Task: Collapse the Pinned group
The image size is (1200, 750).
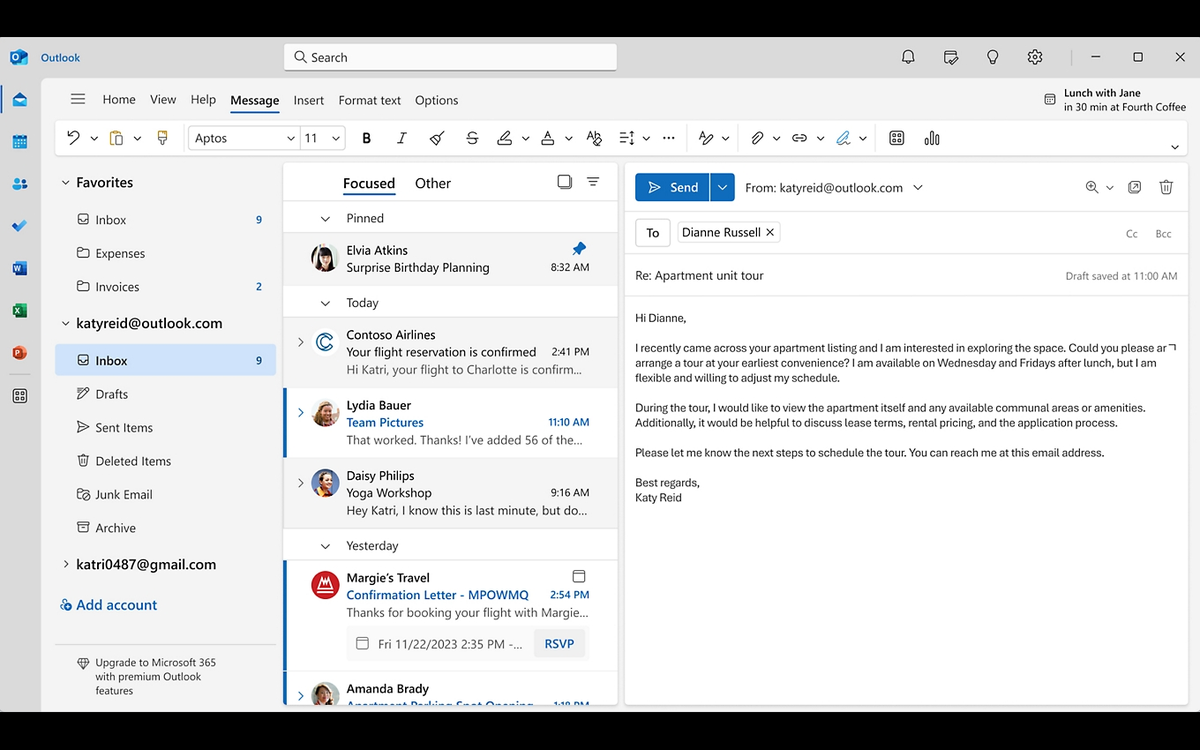Action: pos(325,218)
